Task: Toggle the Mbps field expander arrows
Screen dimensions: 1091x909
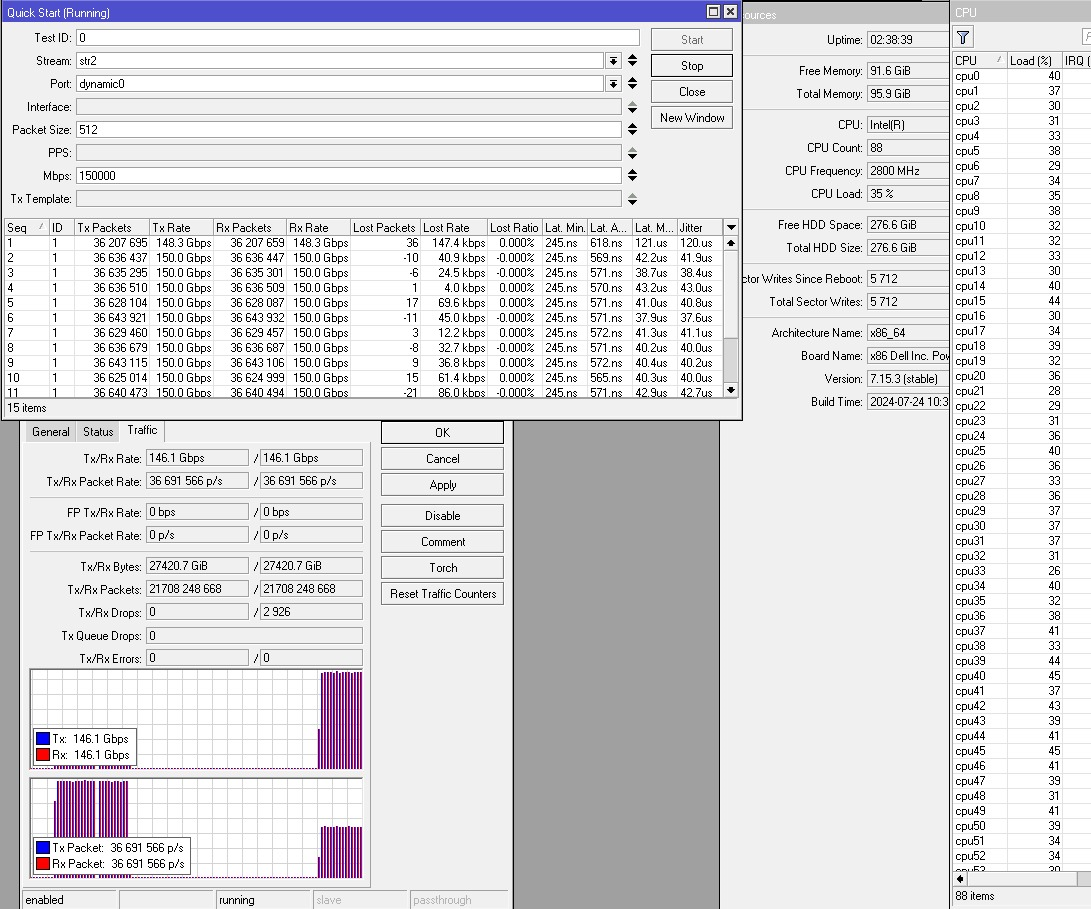Action: (632, 175)
